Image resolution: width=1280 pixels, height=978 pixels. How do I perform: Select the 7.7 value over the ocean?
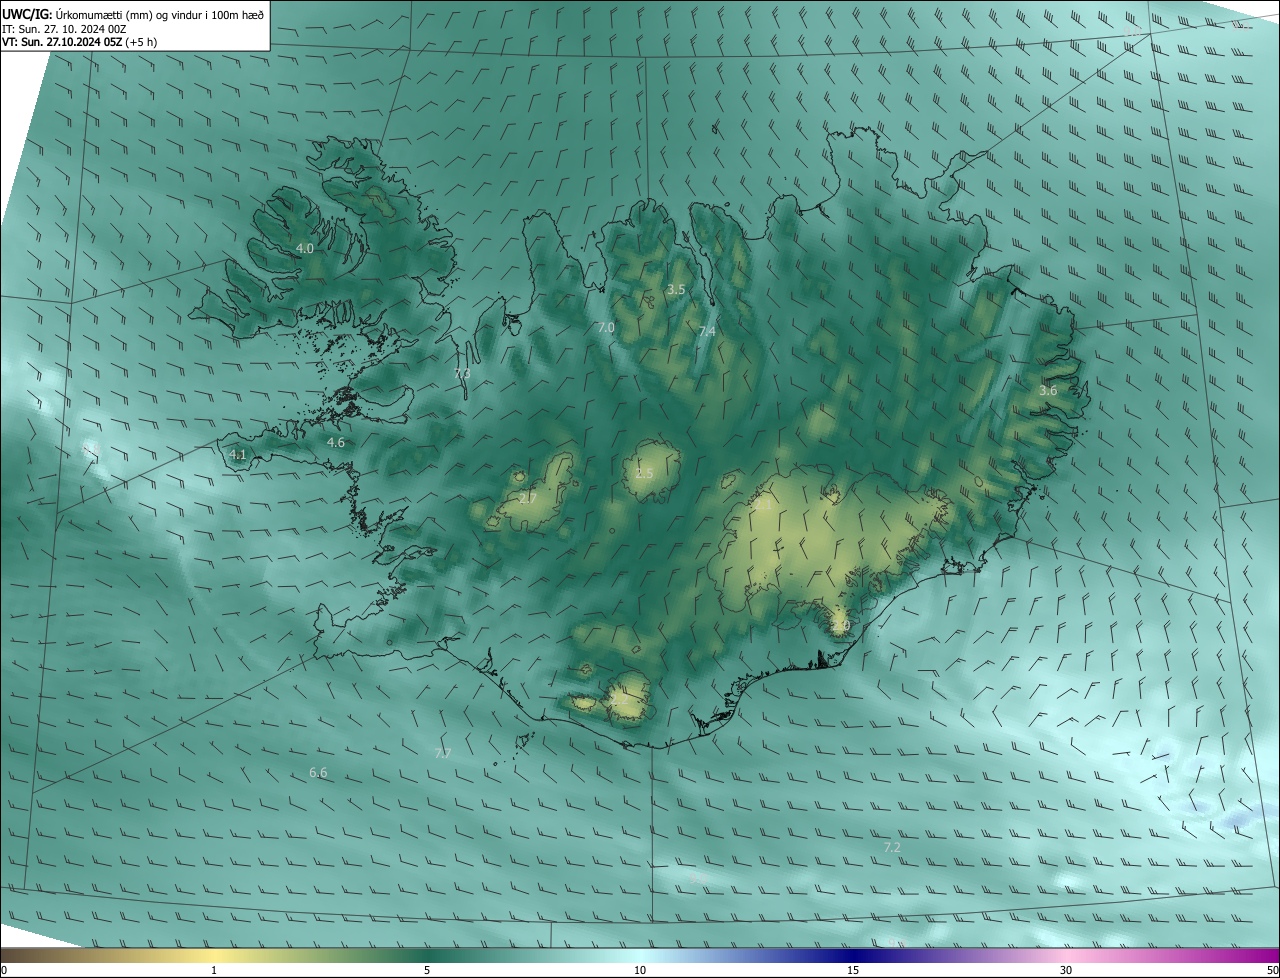(x=443, y=753)
